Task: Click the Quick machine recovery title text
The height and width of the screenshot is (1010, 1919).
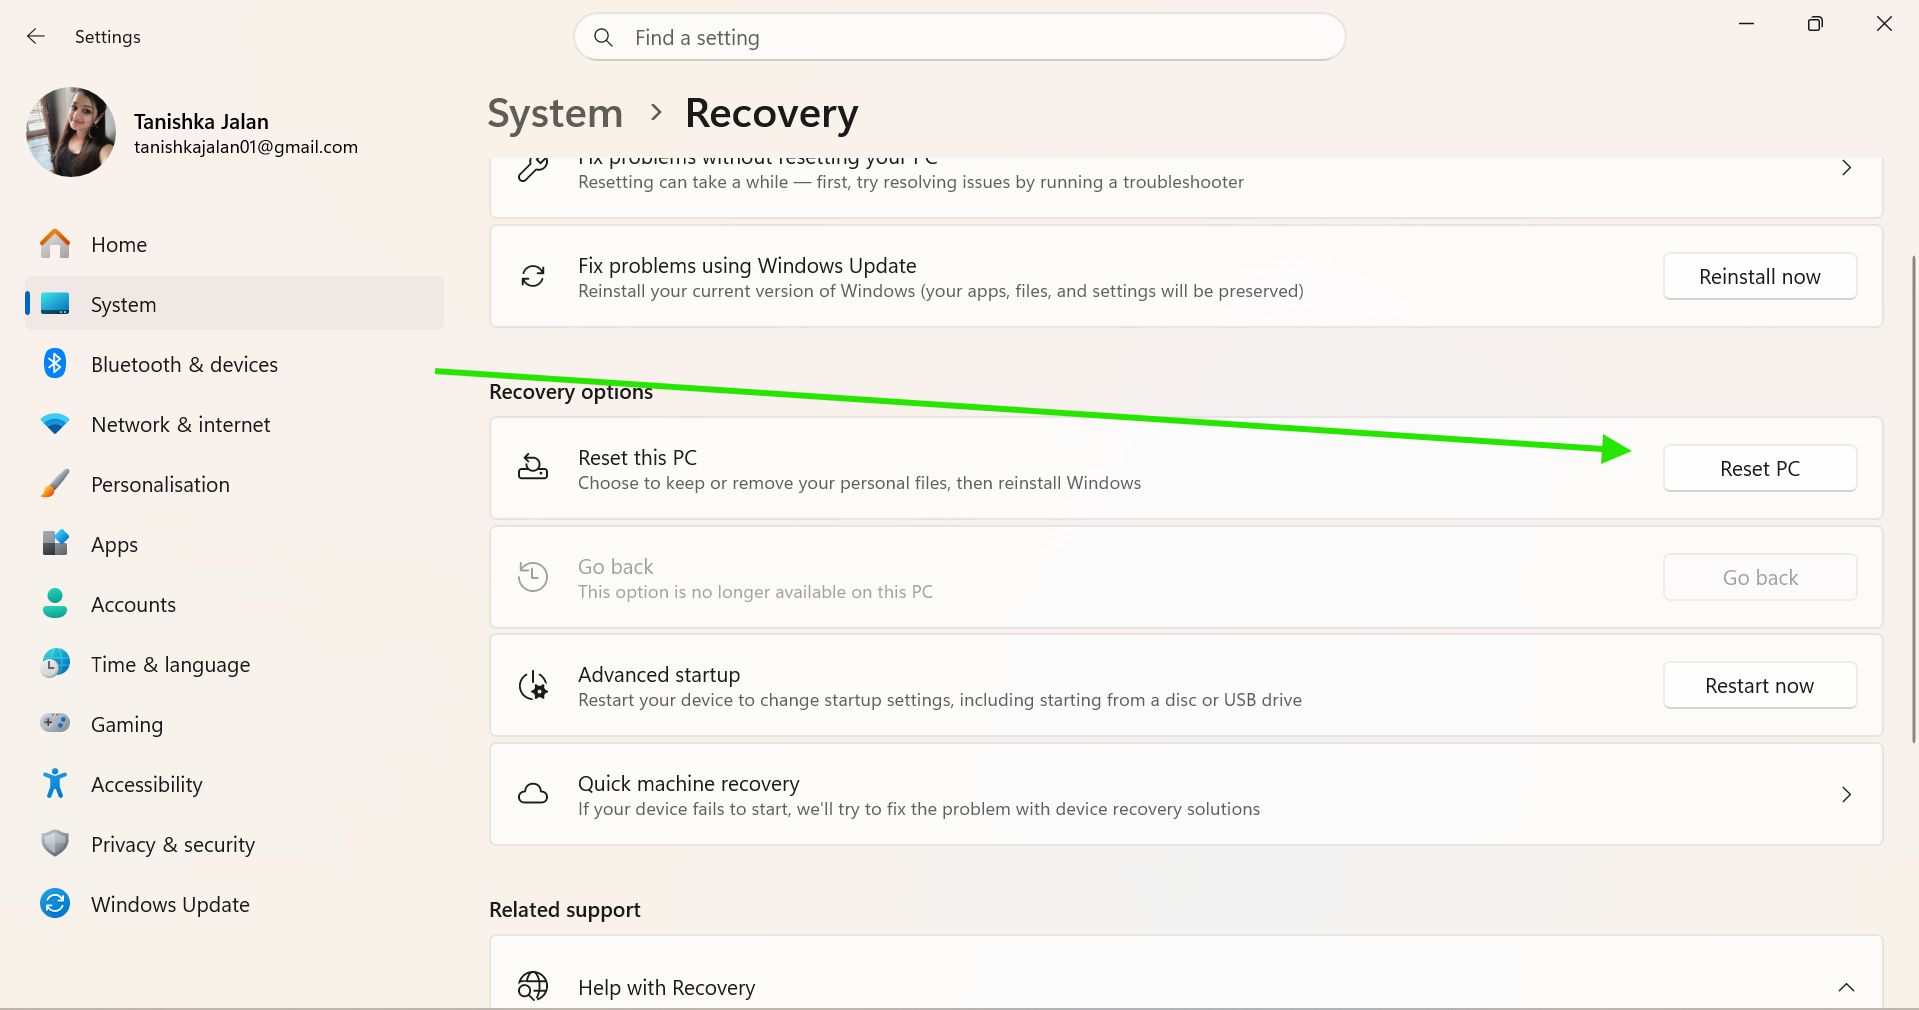Action: pyautogui.click(x=689, y=783)
